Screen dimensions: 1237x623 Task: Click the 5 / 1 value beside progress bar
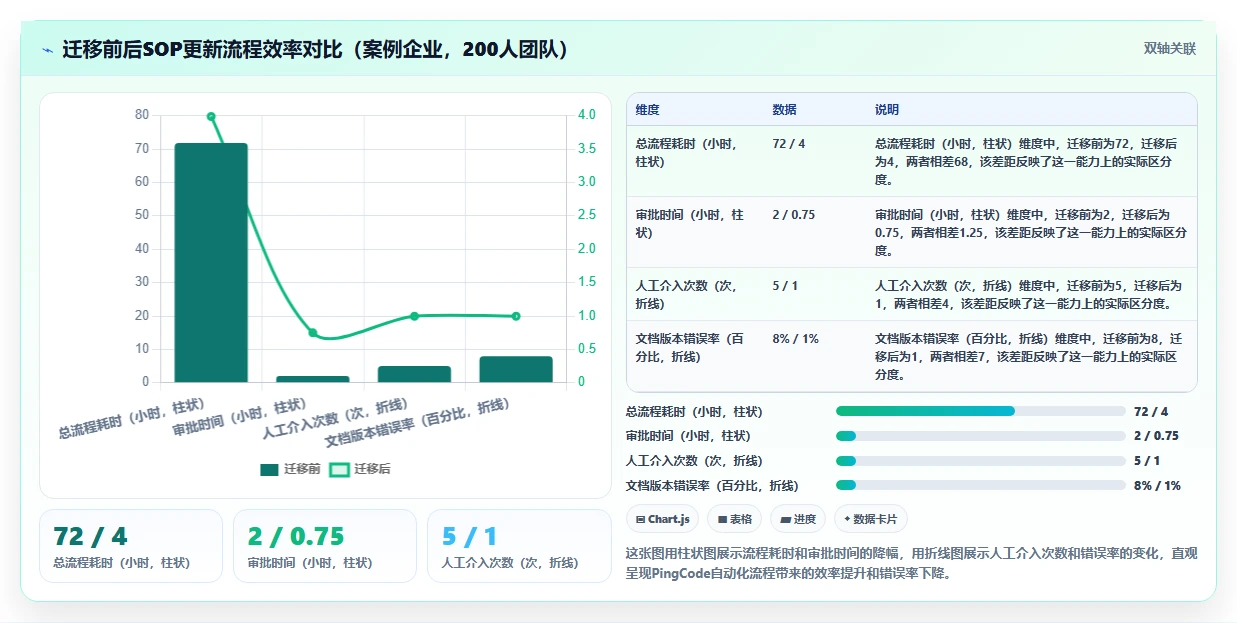click(1147, 461)
